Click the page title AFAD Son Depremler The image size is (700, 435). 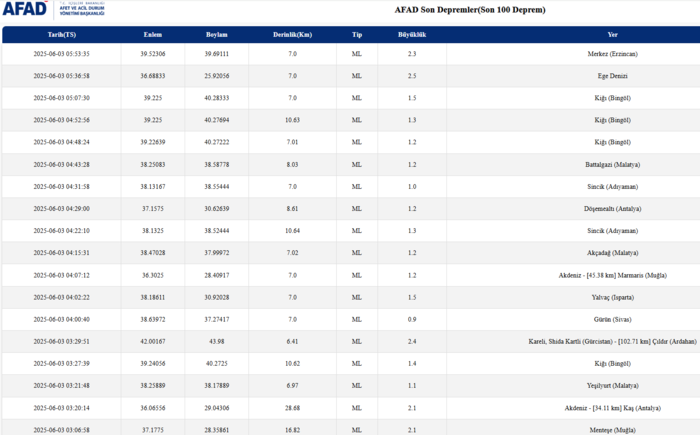(470, 10)
